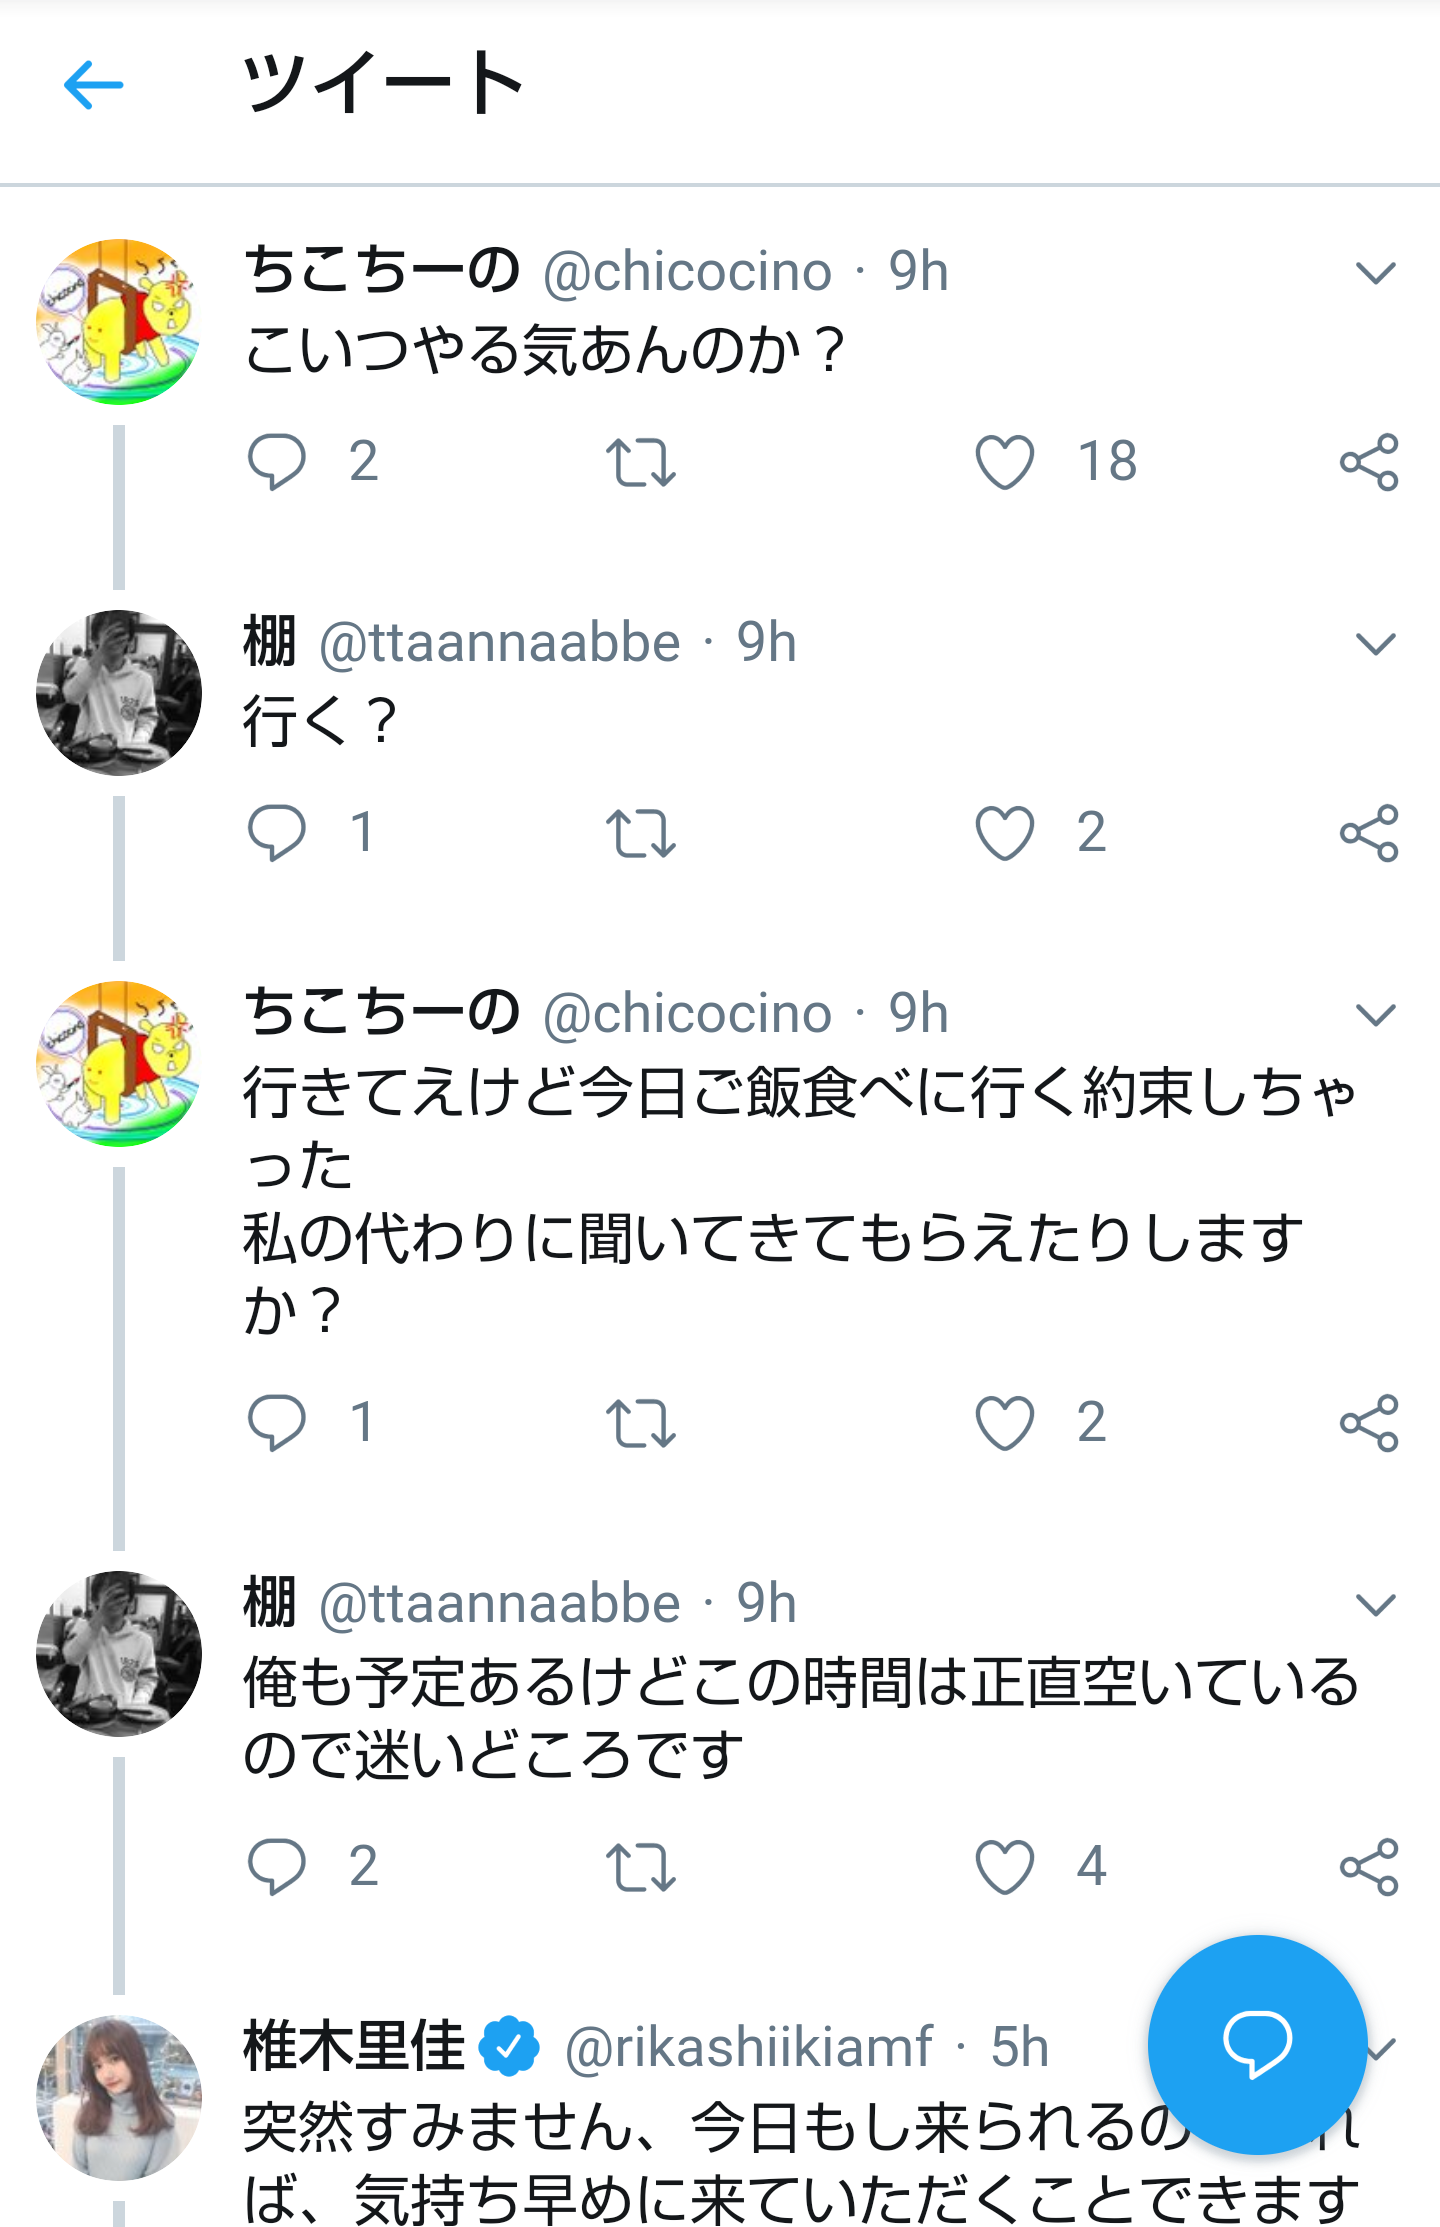Like the 行きてえけど tweet
The height and width of the screenshot is (2227, 1440).
pos(1004,1423)
